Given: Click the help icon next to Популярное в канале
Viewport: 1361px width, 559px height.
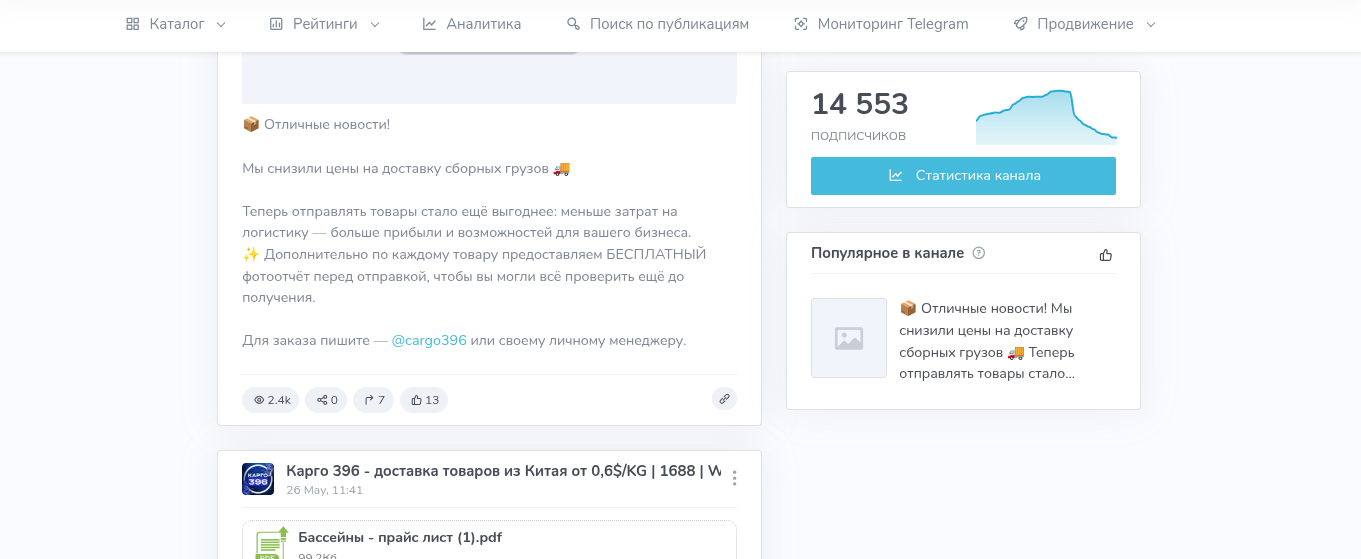Looking at the screenshot, I should (x=979, y=253).
